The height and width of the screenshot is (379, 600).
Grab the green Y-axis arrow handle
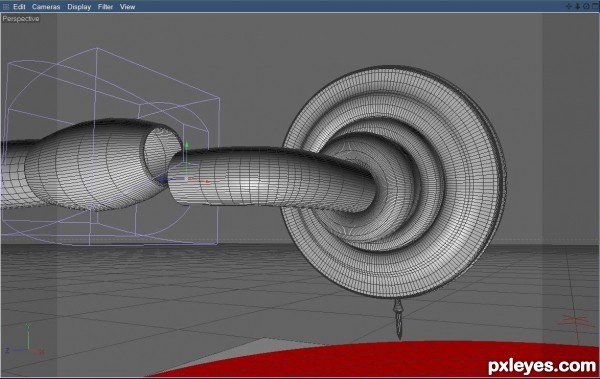pos(187,146)
